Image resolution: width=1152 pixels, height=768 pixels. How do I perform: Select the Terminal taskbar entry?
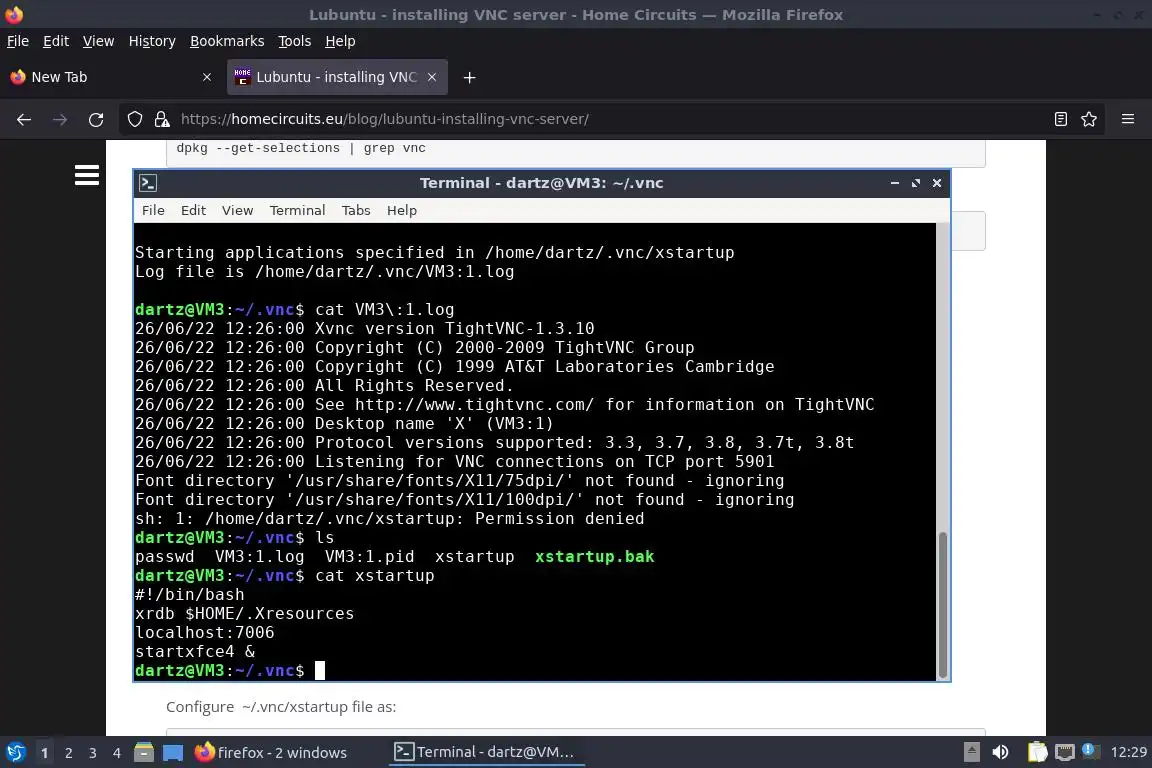(485, 752)
